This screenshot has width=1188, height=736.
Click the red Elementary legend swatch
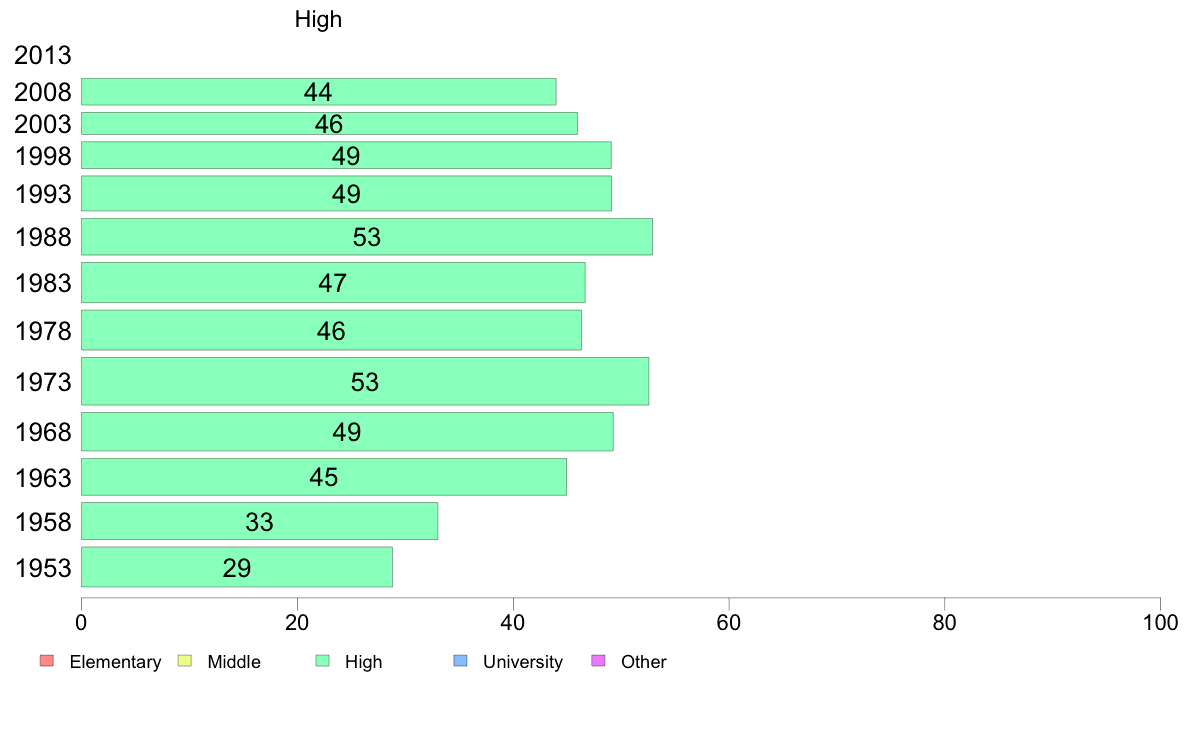click(47, 661)
